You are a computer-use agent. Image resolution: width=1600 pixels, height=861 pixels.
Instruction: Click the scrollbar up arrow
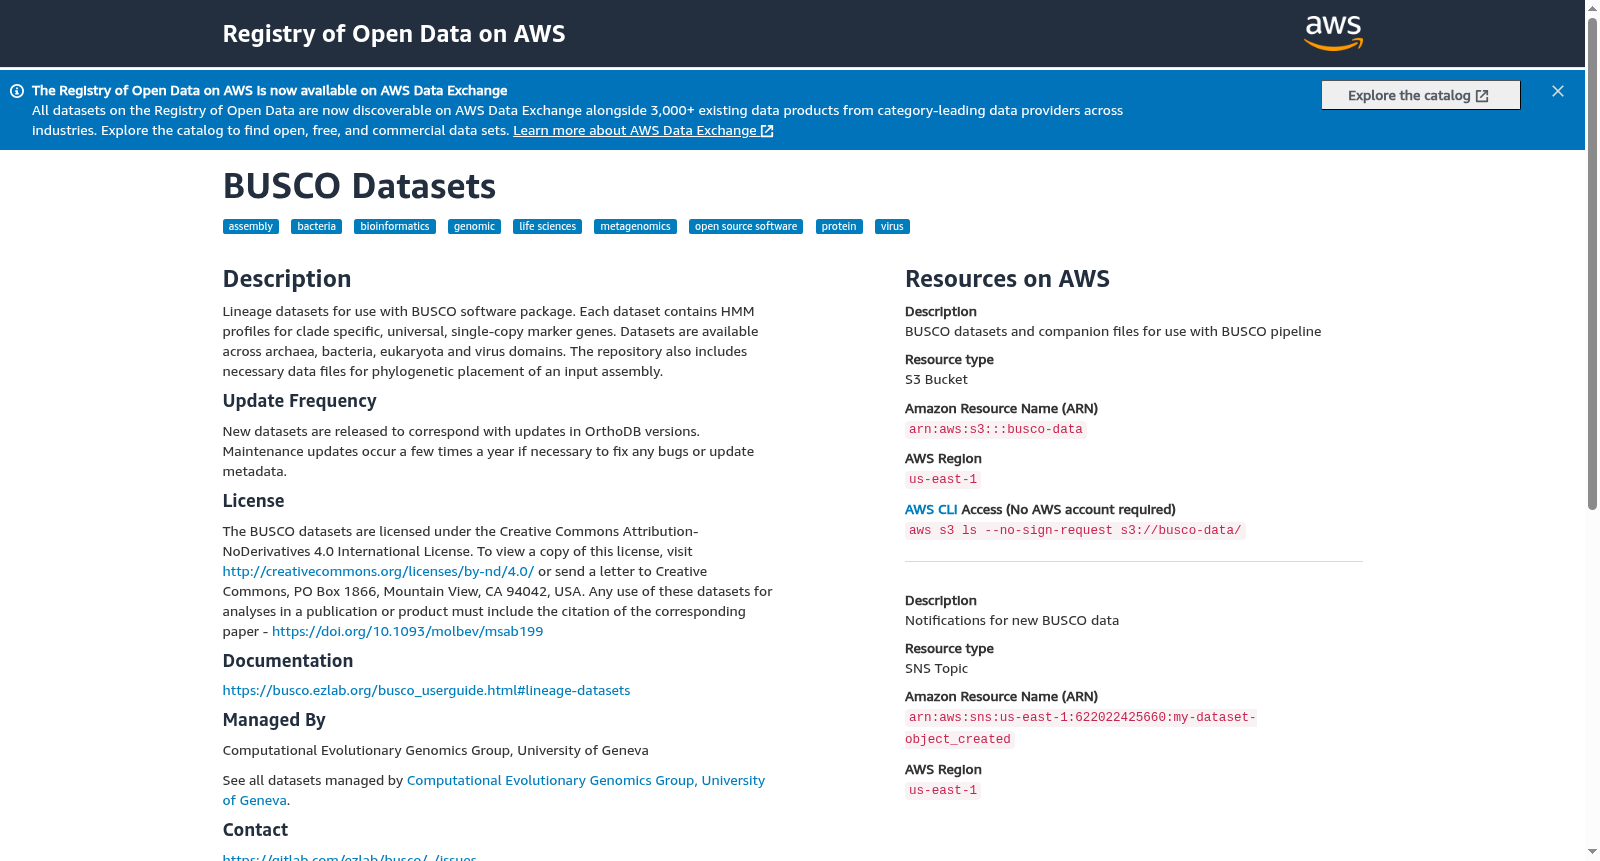(x=1592, y=7)
